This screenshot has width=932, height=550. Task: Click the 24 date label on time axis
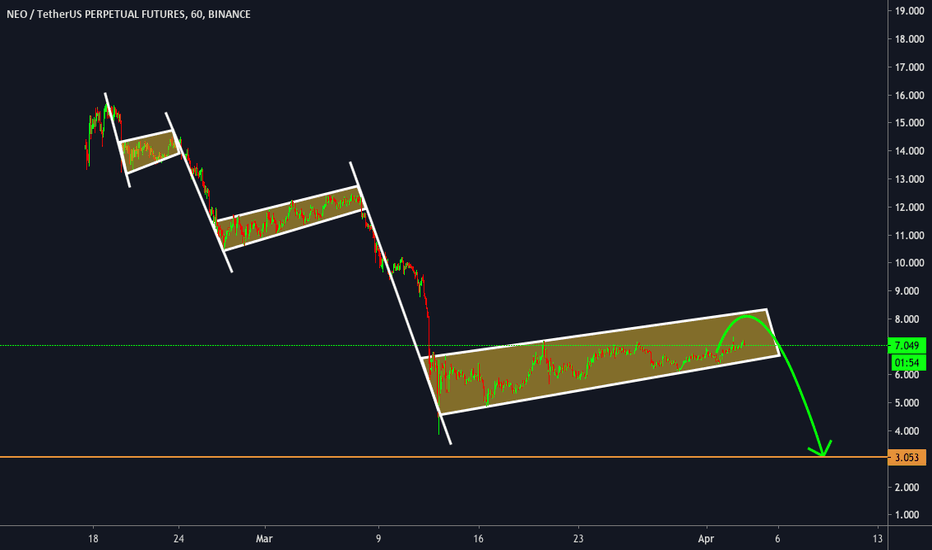coord(178,539)
